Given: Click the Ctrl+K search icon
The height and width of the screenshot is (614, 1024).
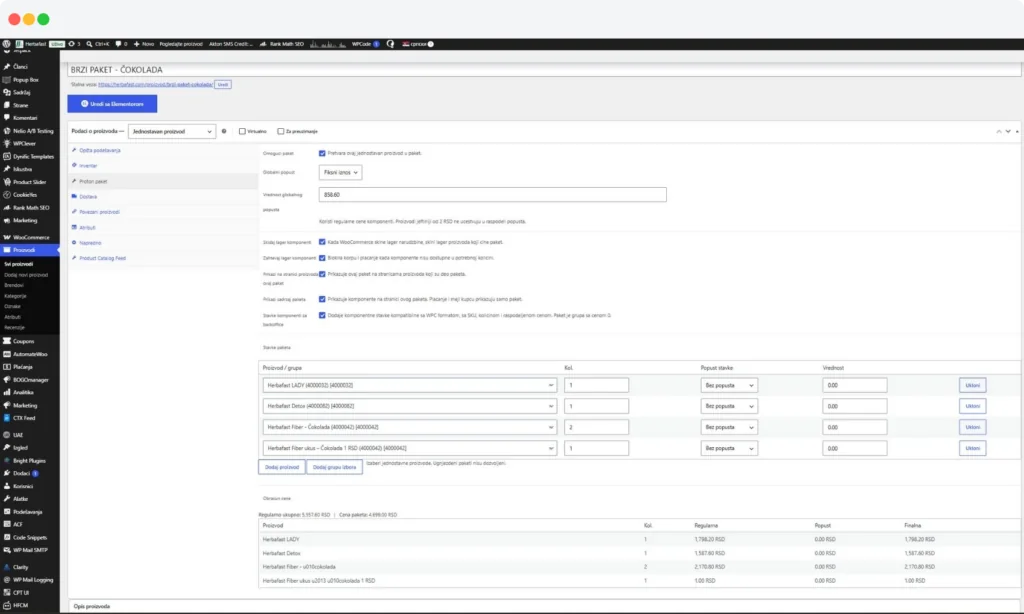Looking at the screenshot, I should point(89,44).
